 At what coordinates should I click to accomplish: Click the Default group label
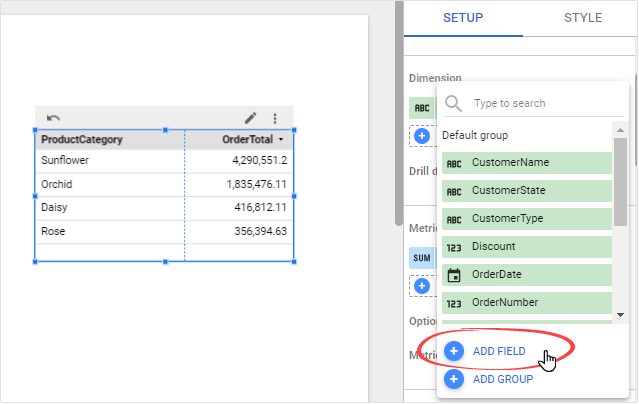(x=475, y=135)
